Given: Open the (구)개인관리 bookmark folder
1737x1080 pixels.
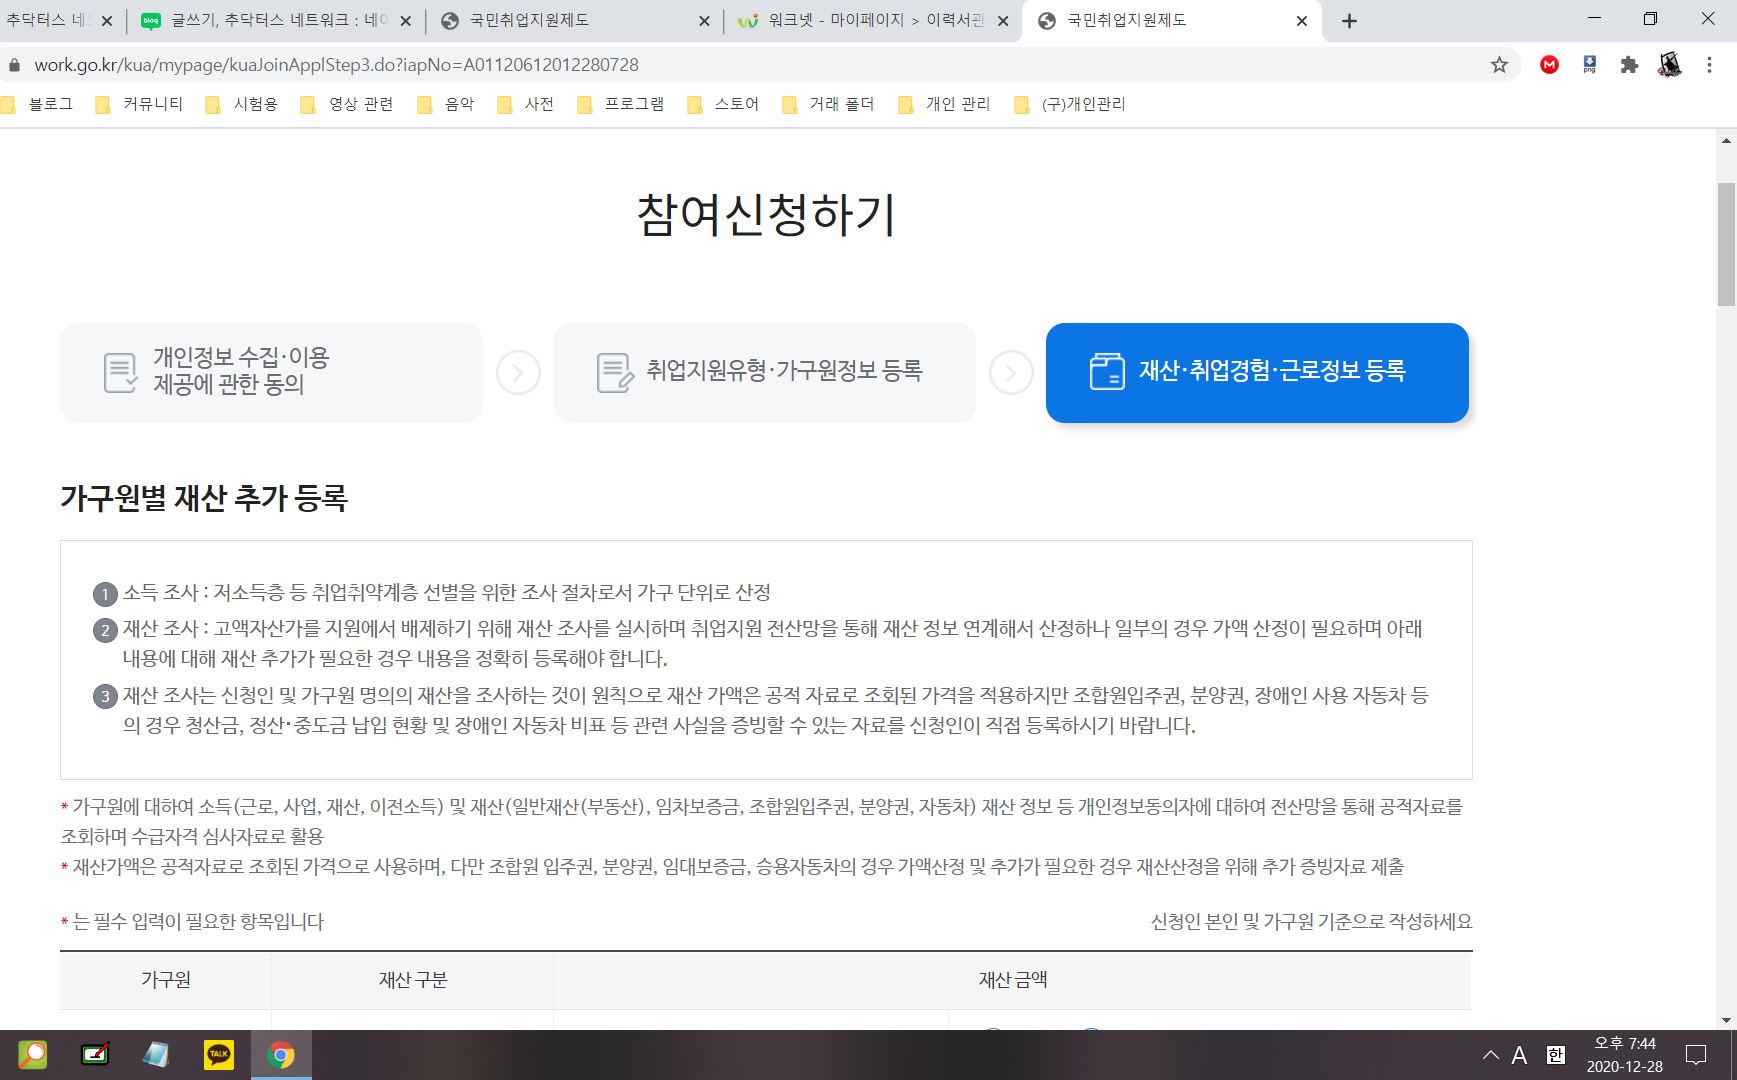Looking at the screenshot, I should pyautogui.click(x=1070, y=104).
